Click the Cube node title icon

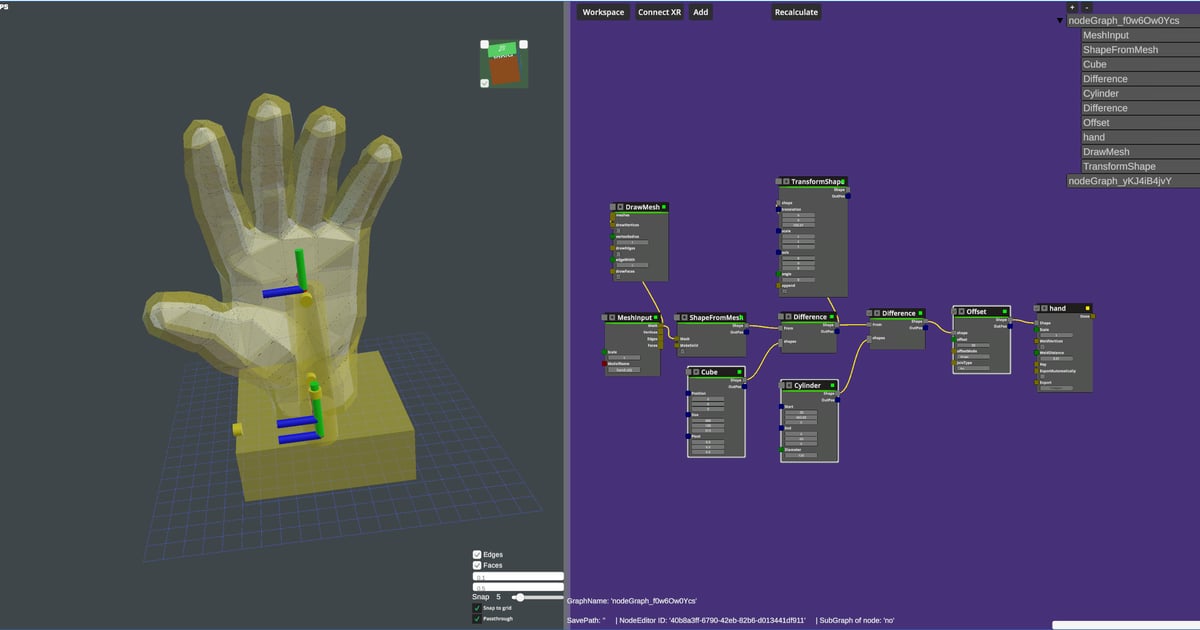[x=698, y=372]
